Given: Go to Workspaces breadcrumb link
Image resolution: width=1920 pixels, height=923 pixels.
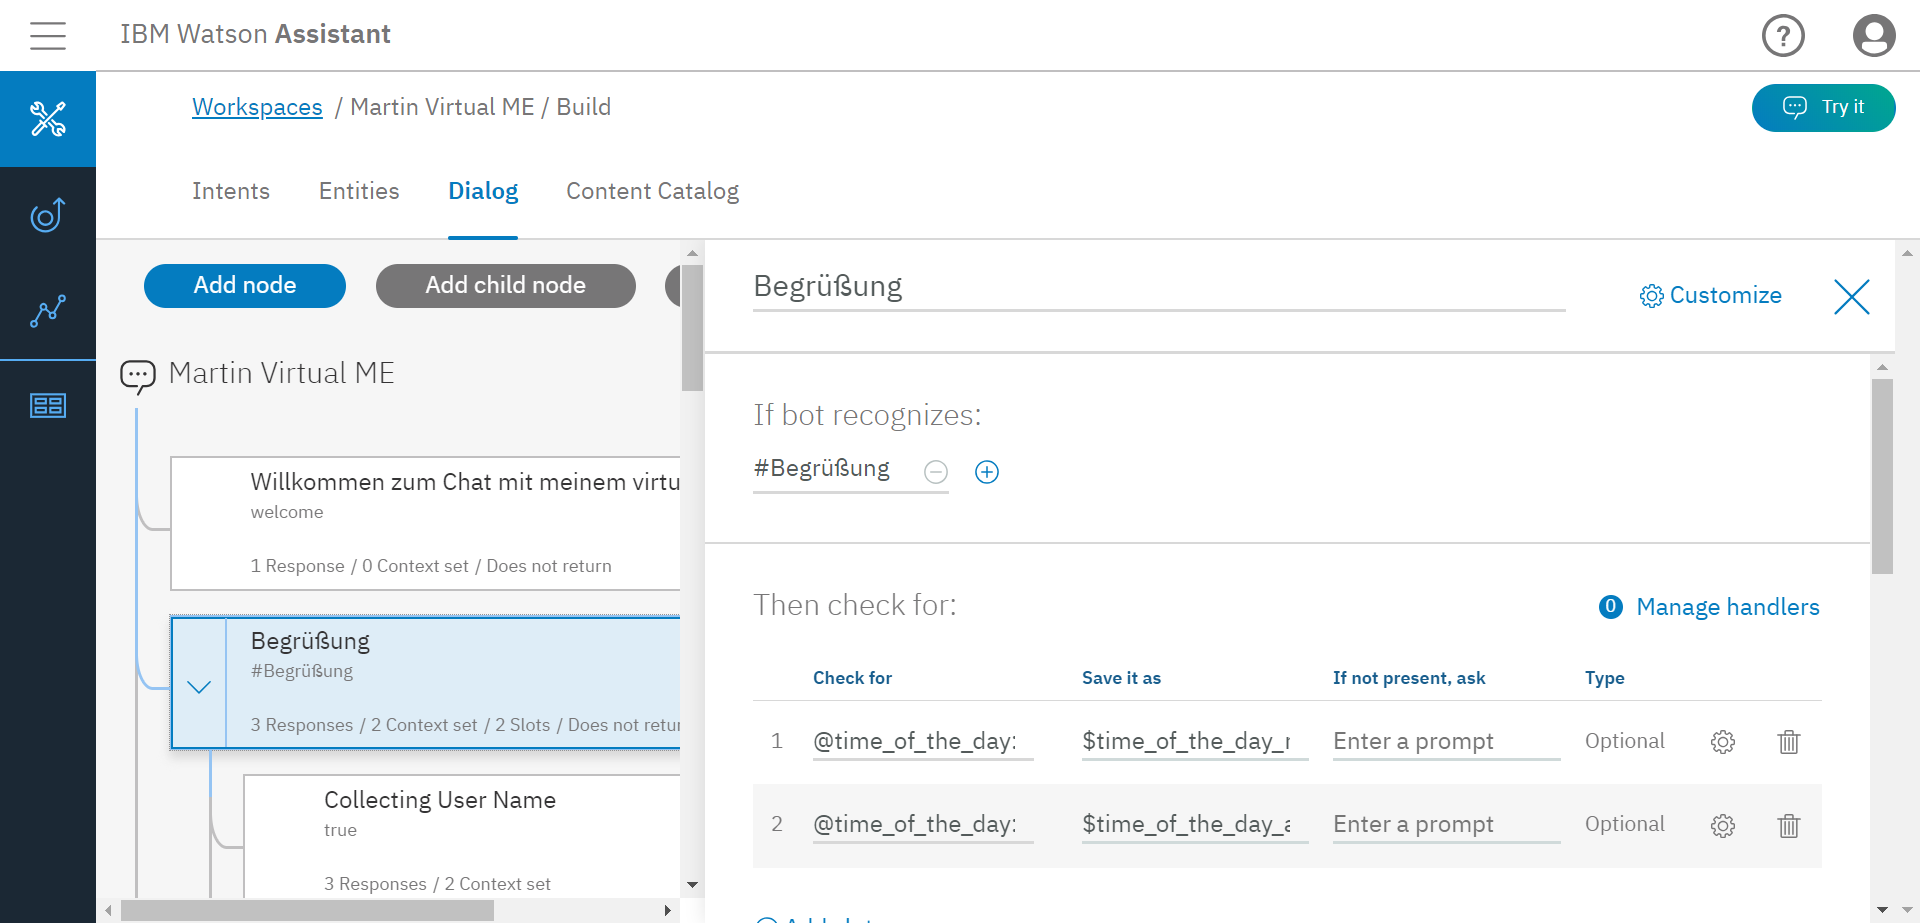Looking at the screenshot, I should [257, 107].
